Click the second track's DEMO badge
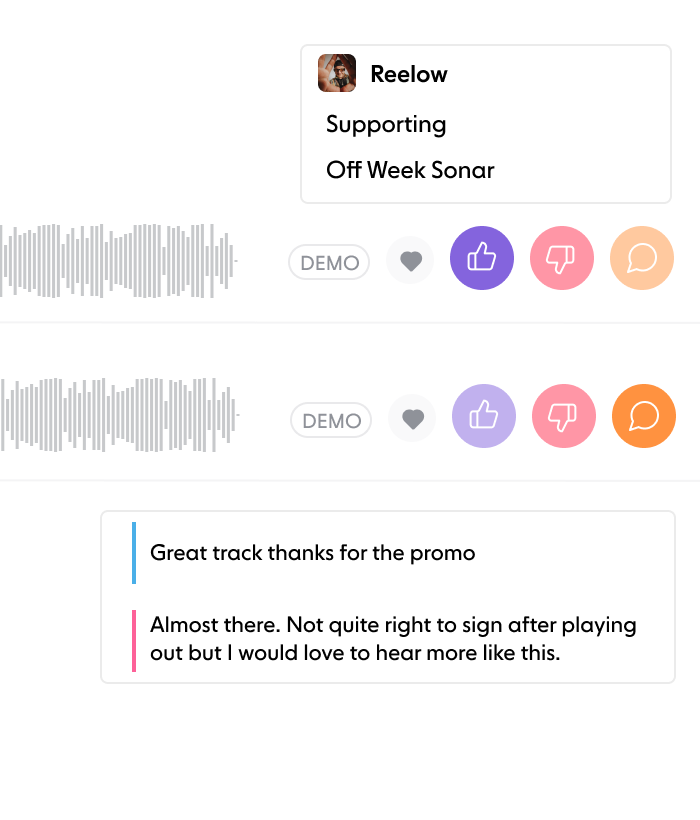 (331, 421)
